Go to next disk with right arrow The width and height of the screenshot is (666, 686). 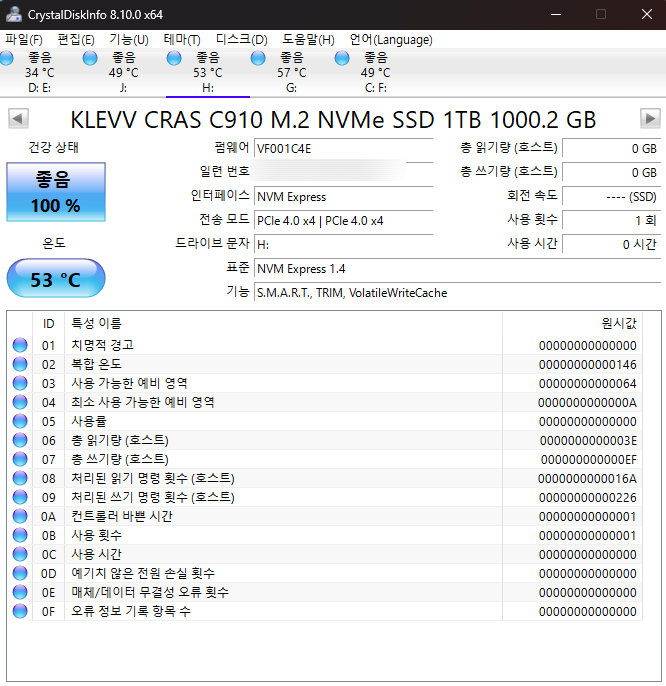click(650, 119)
